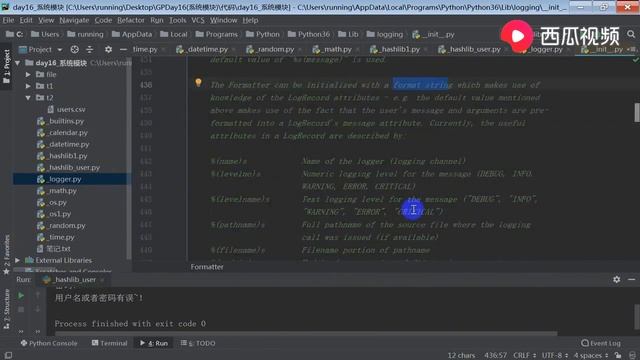Collapse the day16 project root folder

[18, 63]
